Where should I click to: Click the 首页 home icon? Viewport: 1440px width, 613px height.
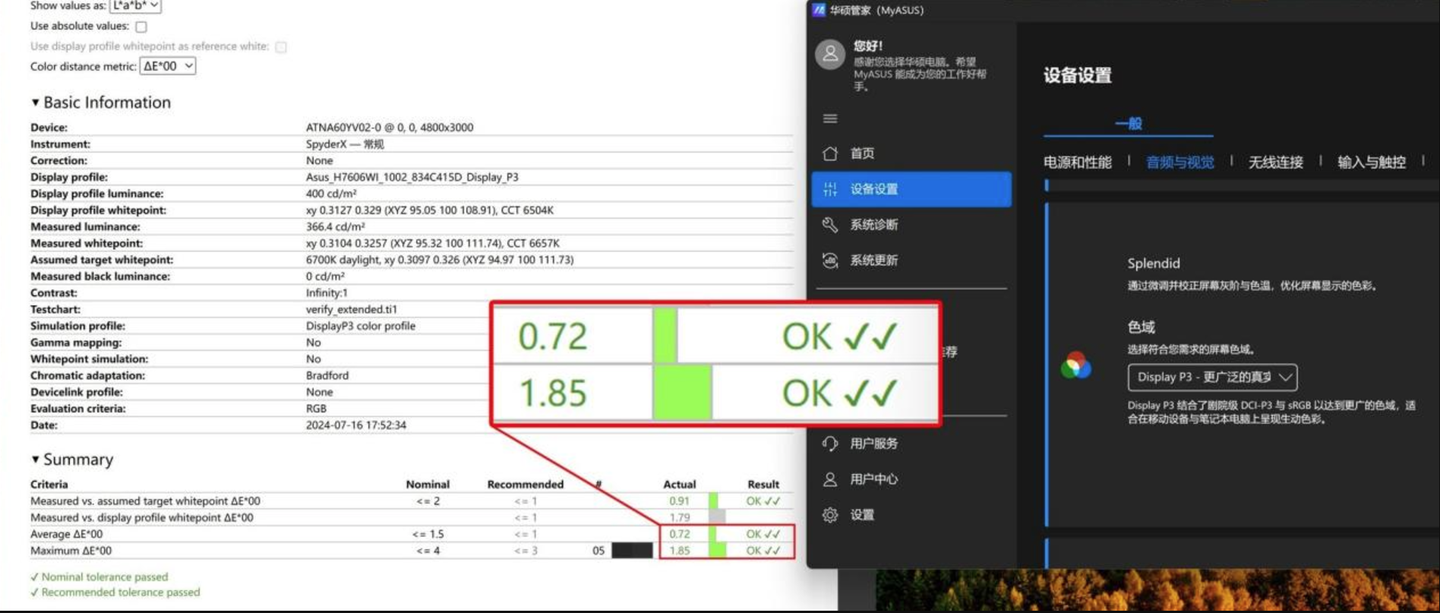(830, 153)
